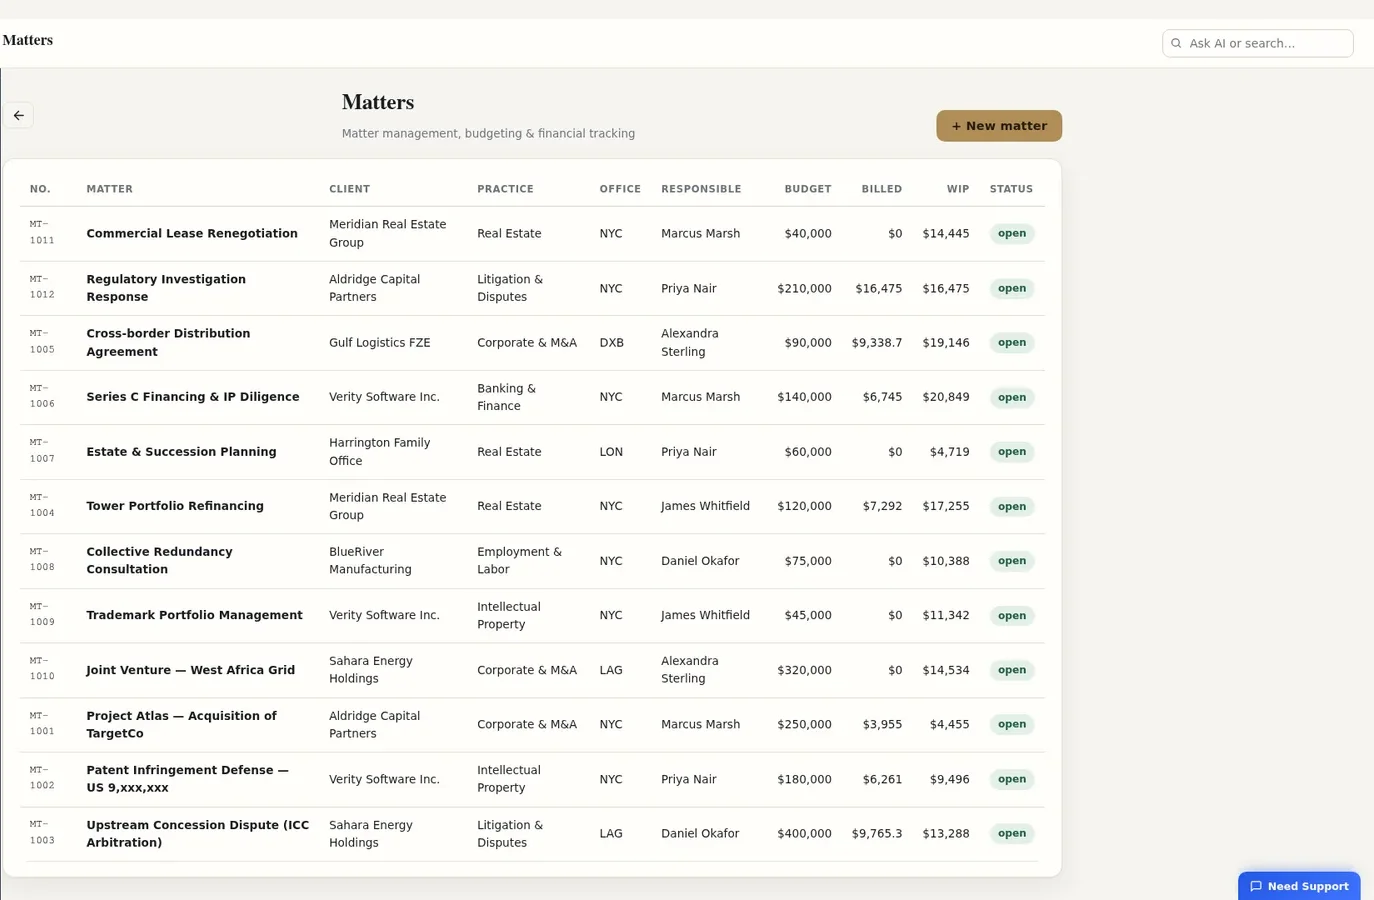
Task: Click the MATTER column header
Action: click(x=109, y=189)
